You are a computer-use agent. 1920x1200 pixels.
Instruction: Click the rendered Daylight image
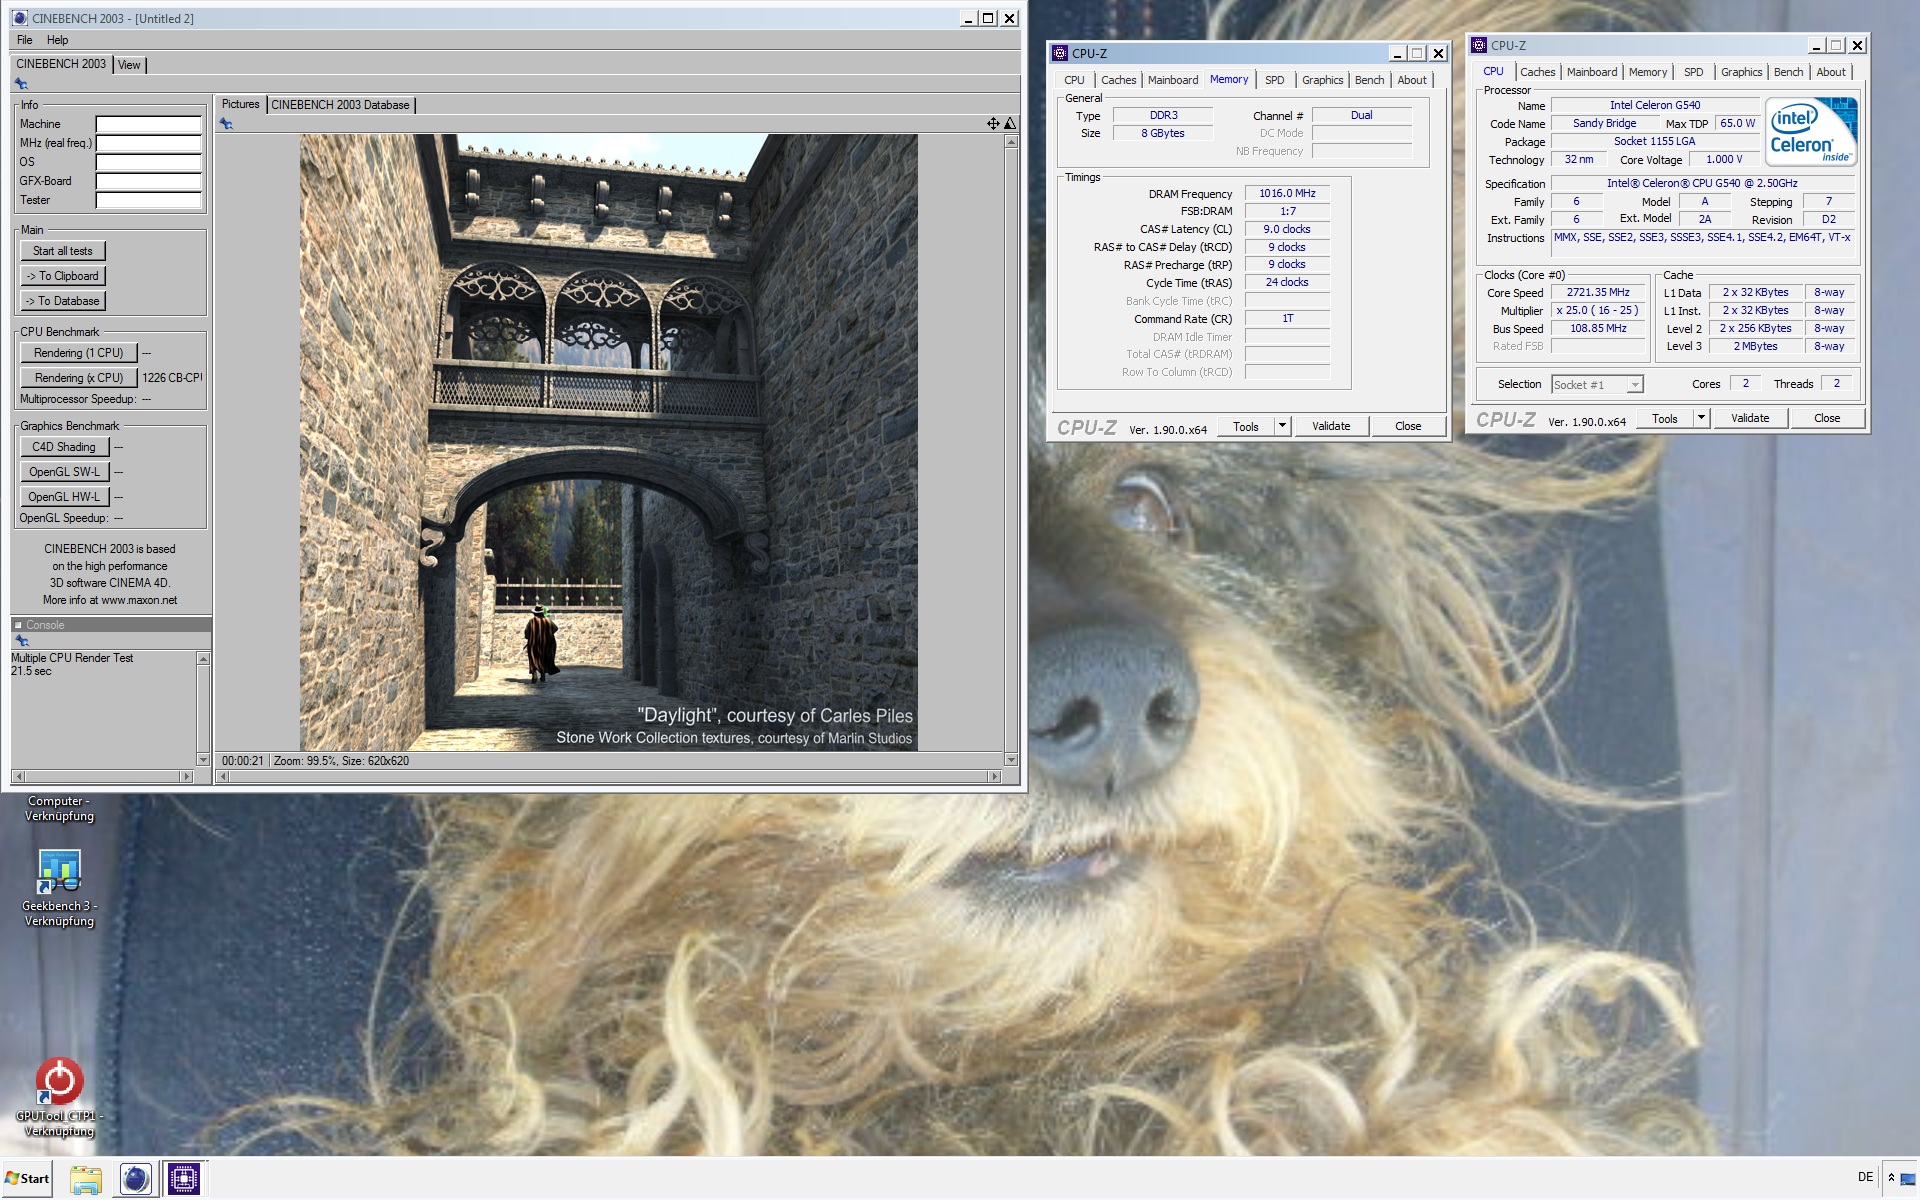608,442
